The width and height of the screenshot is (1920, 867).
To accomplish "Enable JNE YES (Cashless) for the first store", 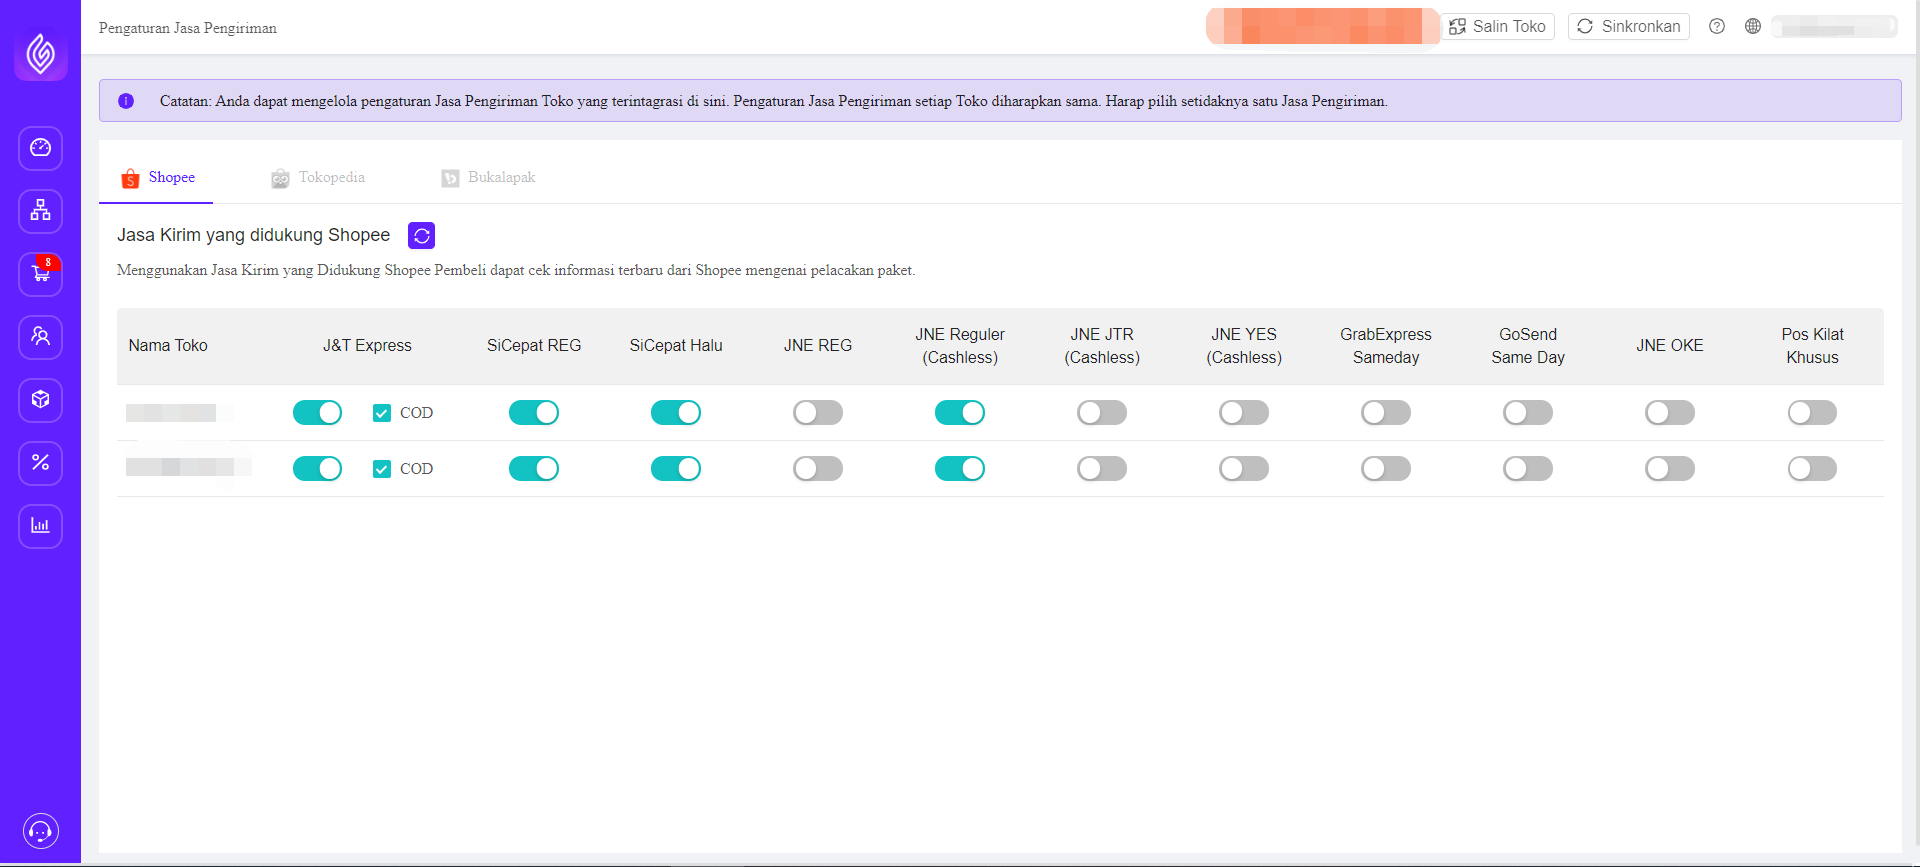I will coord(1244,413).
